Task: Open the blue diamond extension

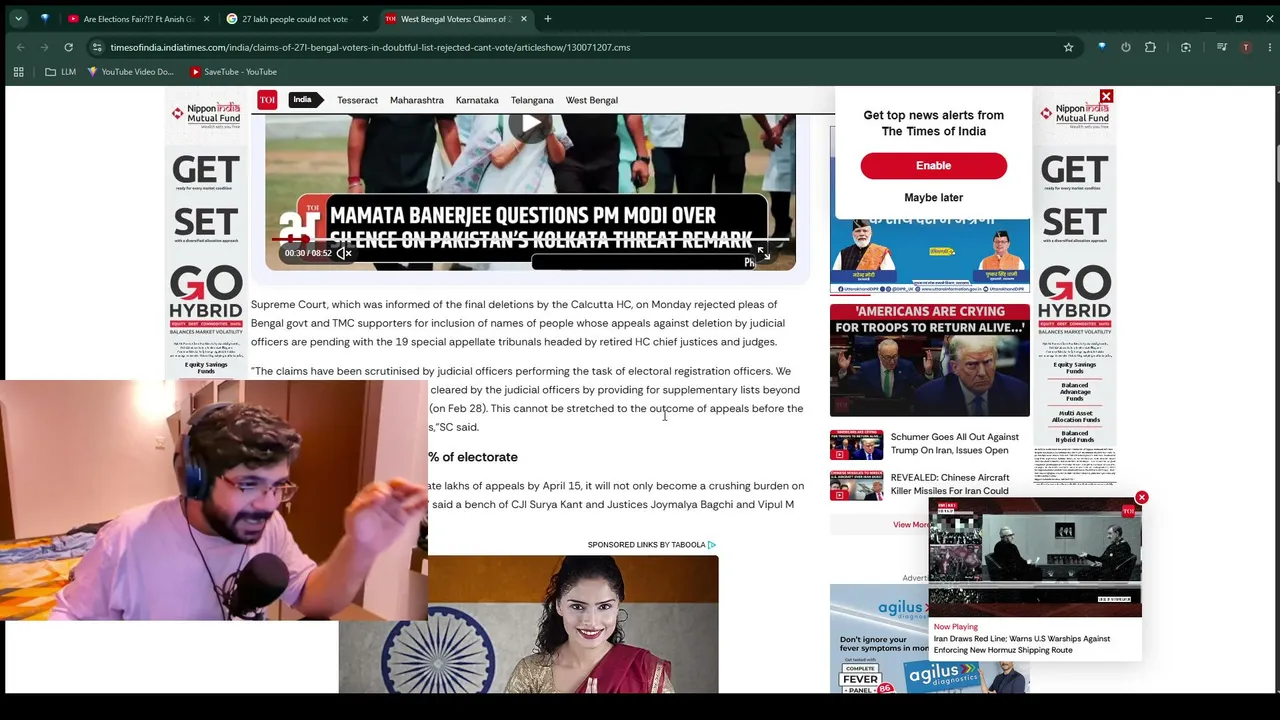Action: point(1102,47)
